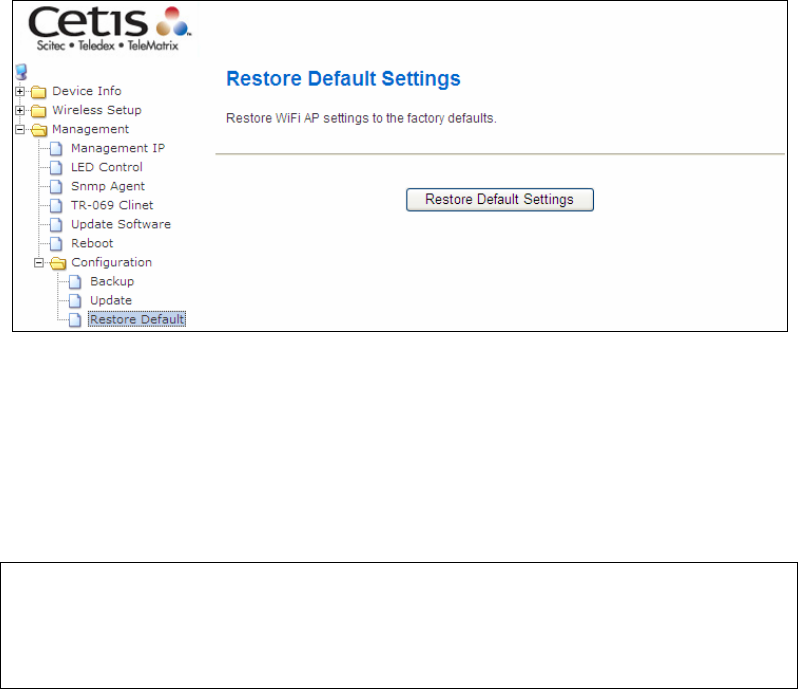The image size is (798, 689).
Task: Select the highlighted Restore Default item
Action: 137,320
